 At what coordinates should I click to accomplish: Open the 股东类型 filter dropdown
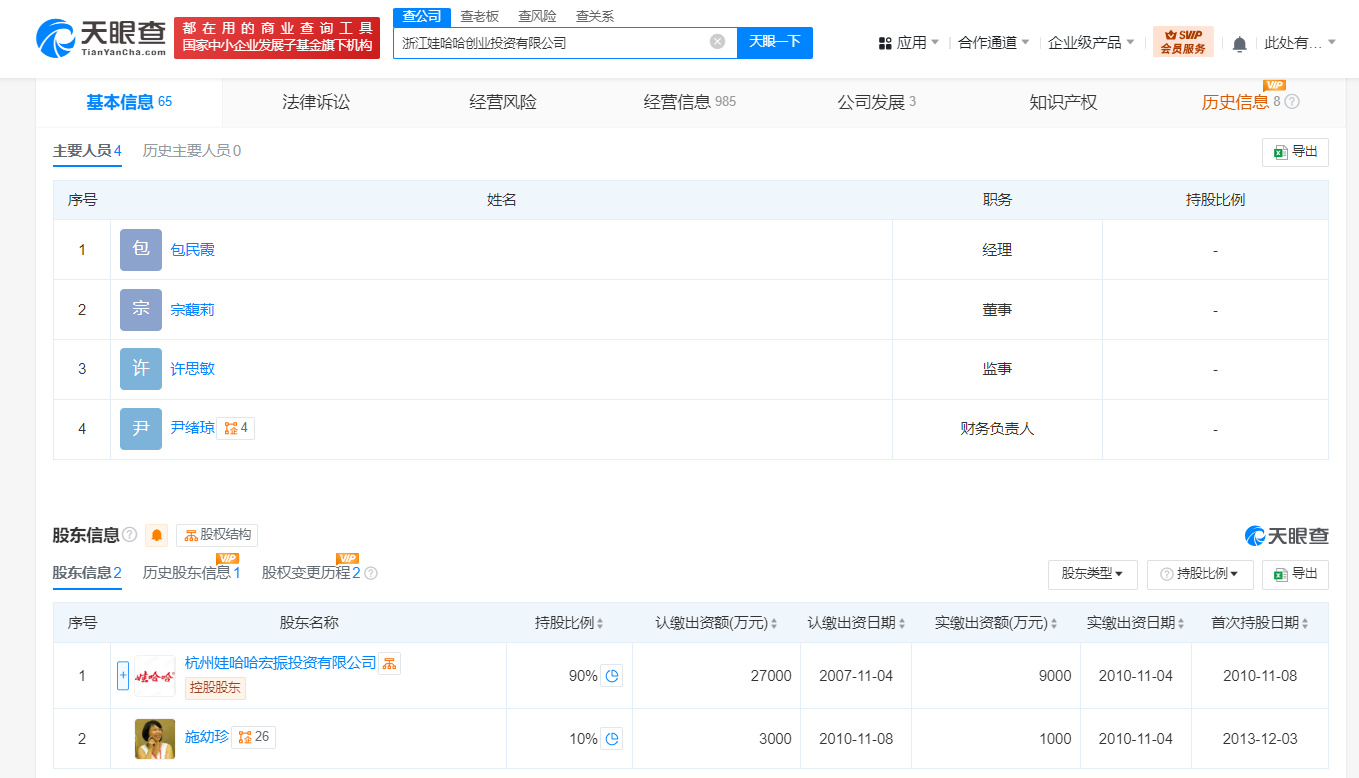click(x=1093, y=574)
